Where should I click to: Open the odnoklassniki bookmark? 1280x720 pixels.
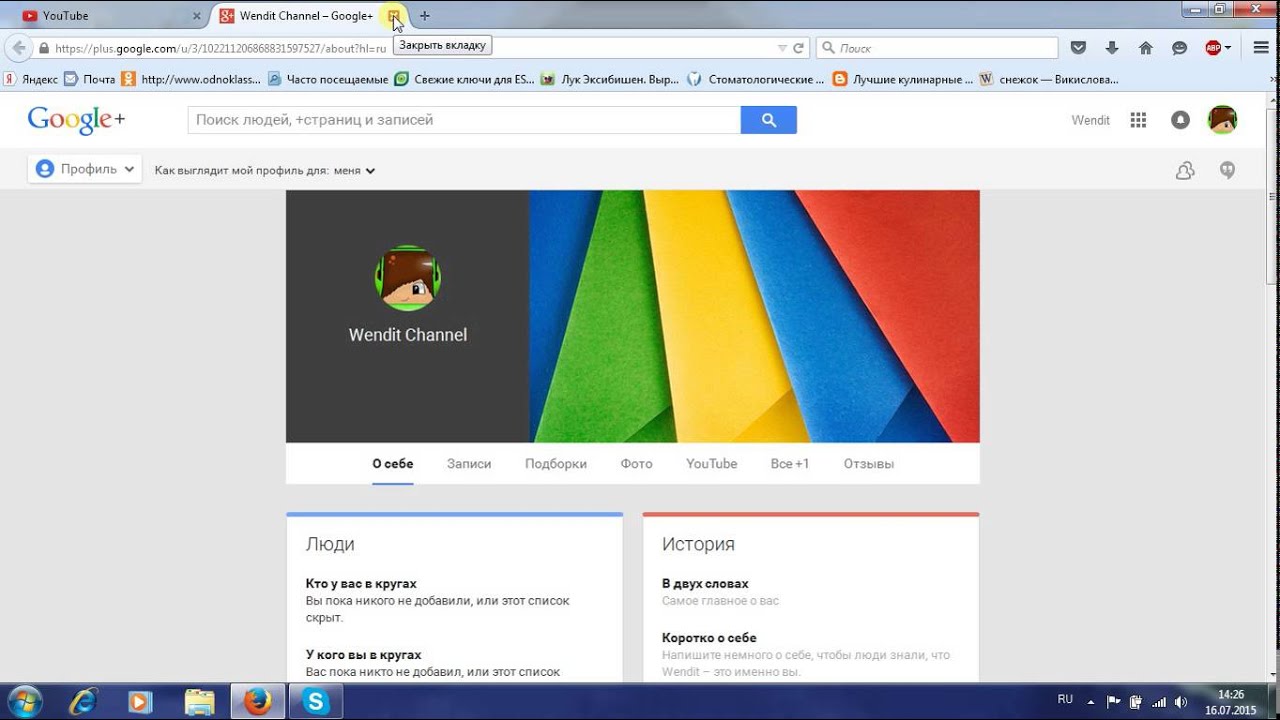(x=191, y=79)
